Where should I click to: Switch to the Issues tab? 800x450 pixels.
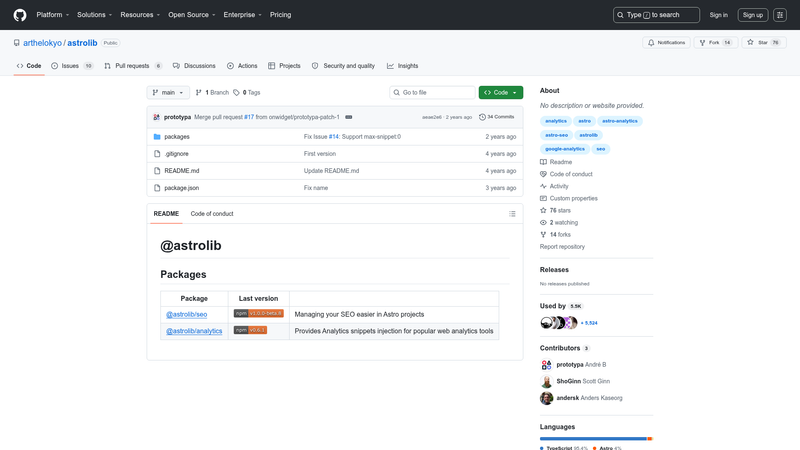point(72,66)
